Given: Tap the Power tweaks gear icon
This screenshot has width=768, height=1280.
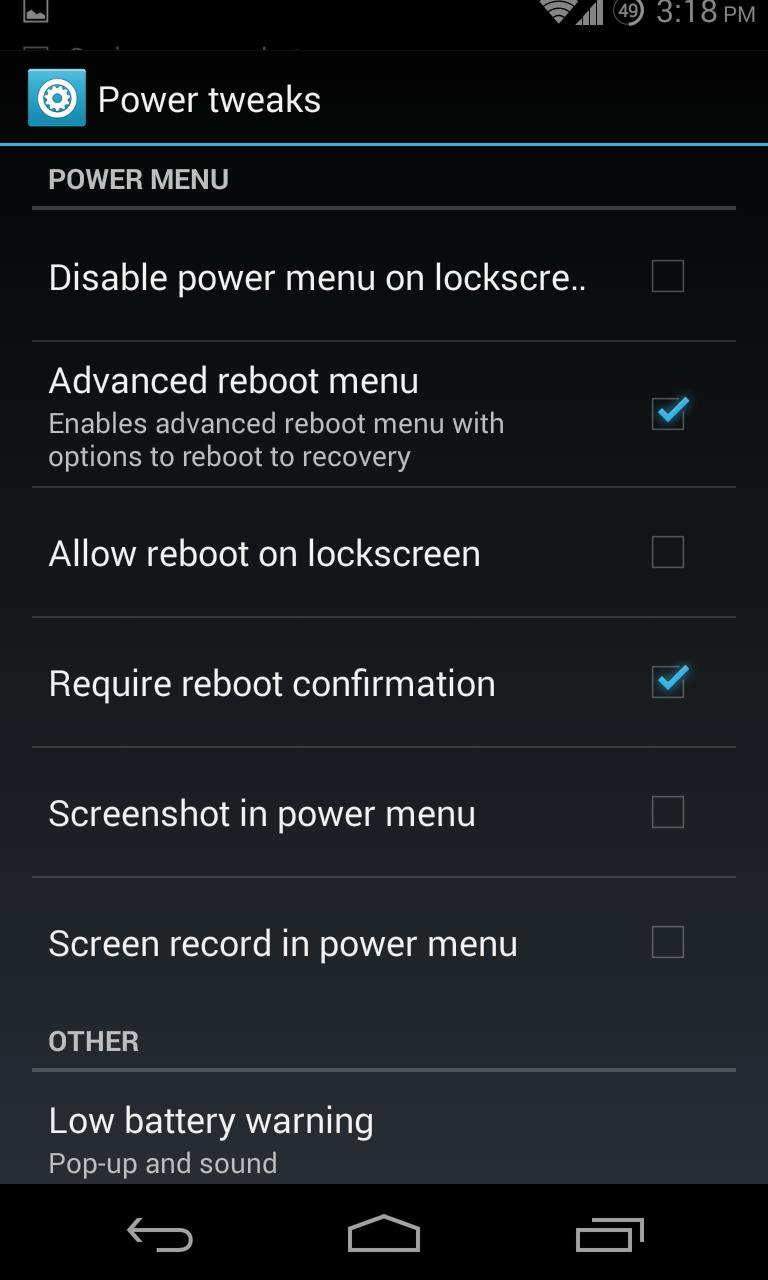Looking at the screenshot, I should click(56, 98).
